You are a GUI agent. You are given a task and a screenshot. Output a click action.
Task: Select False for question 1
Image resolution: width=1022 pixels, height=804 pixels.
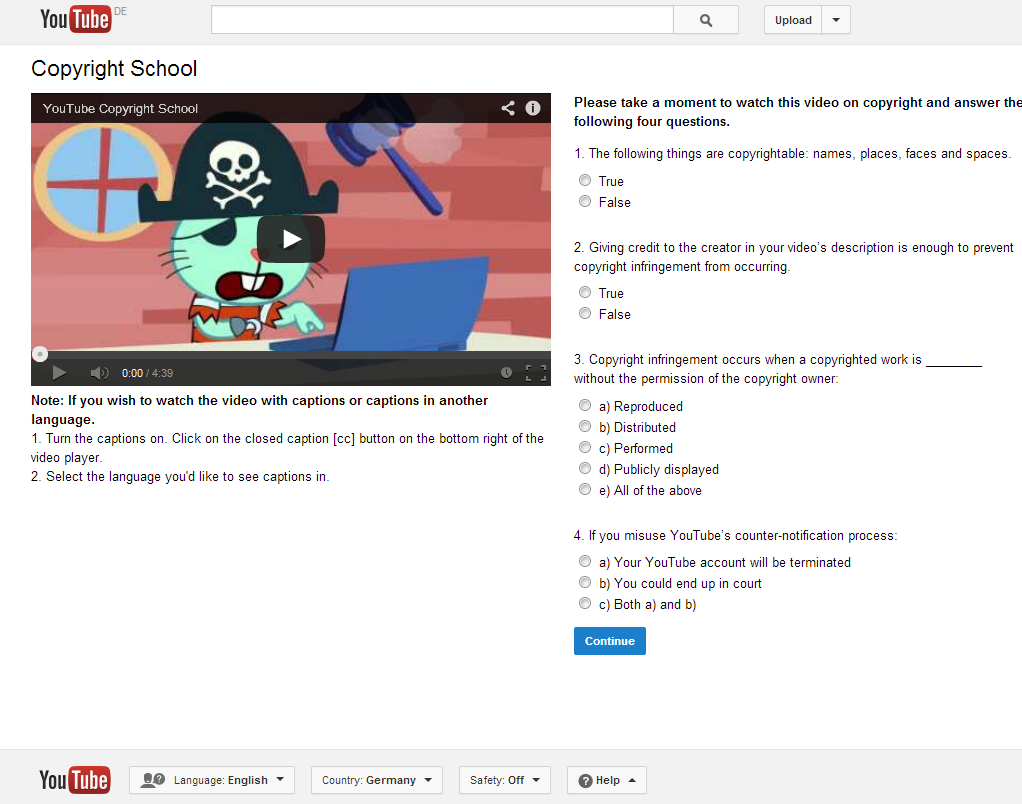pyautogui.click(x=585, y=201)
